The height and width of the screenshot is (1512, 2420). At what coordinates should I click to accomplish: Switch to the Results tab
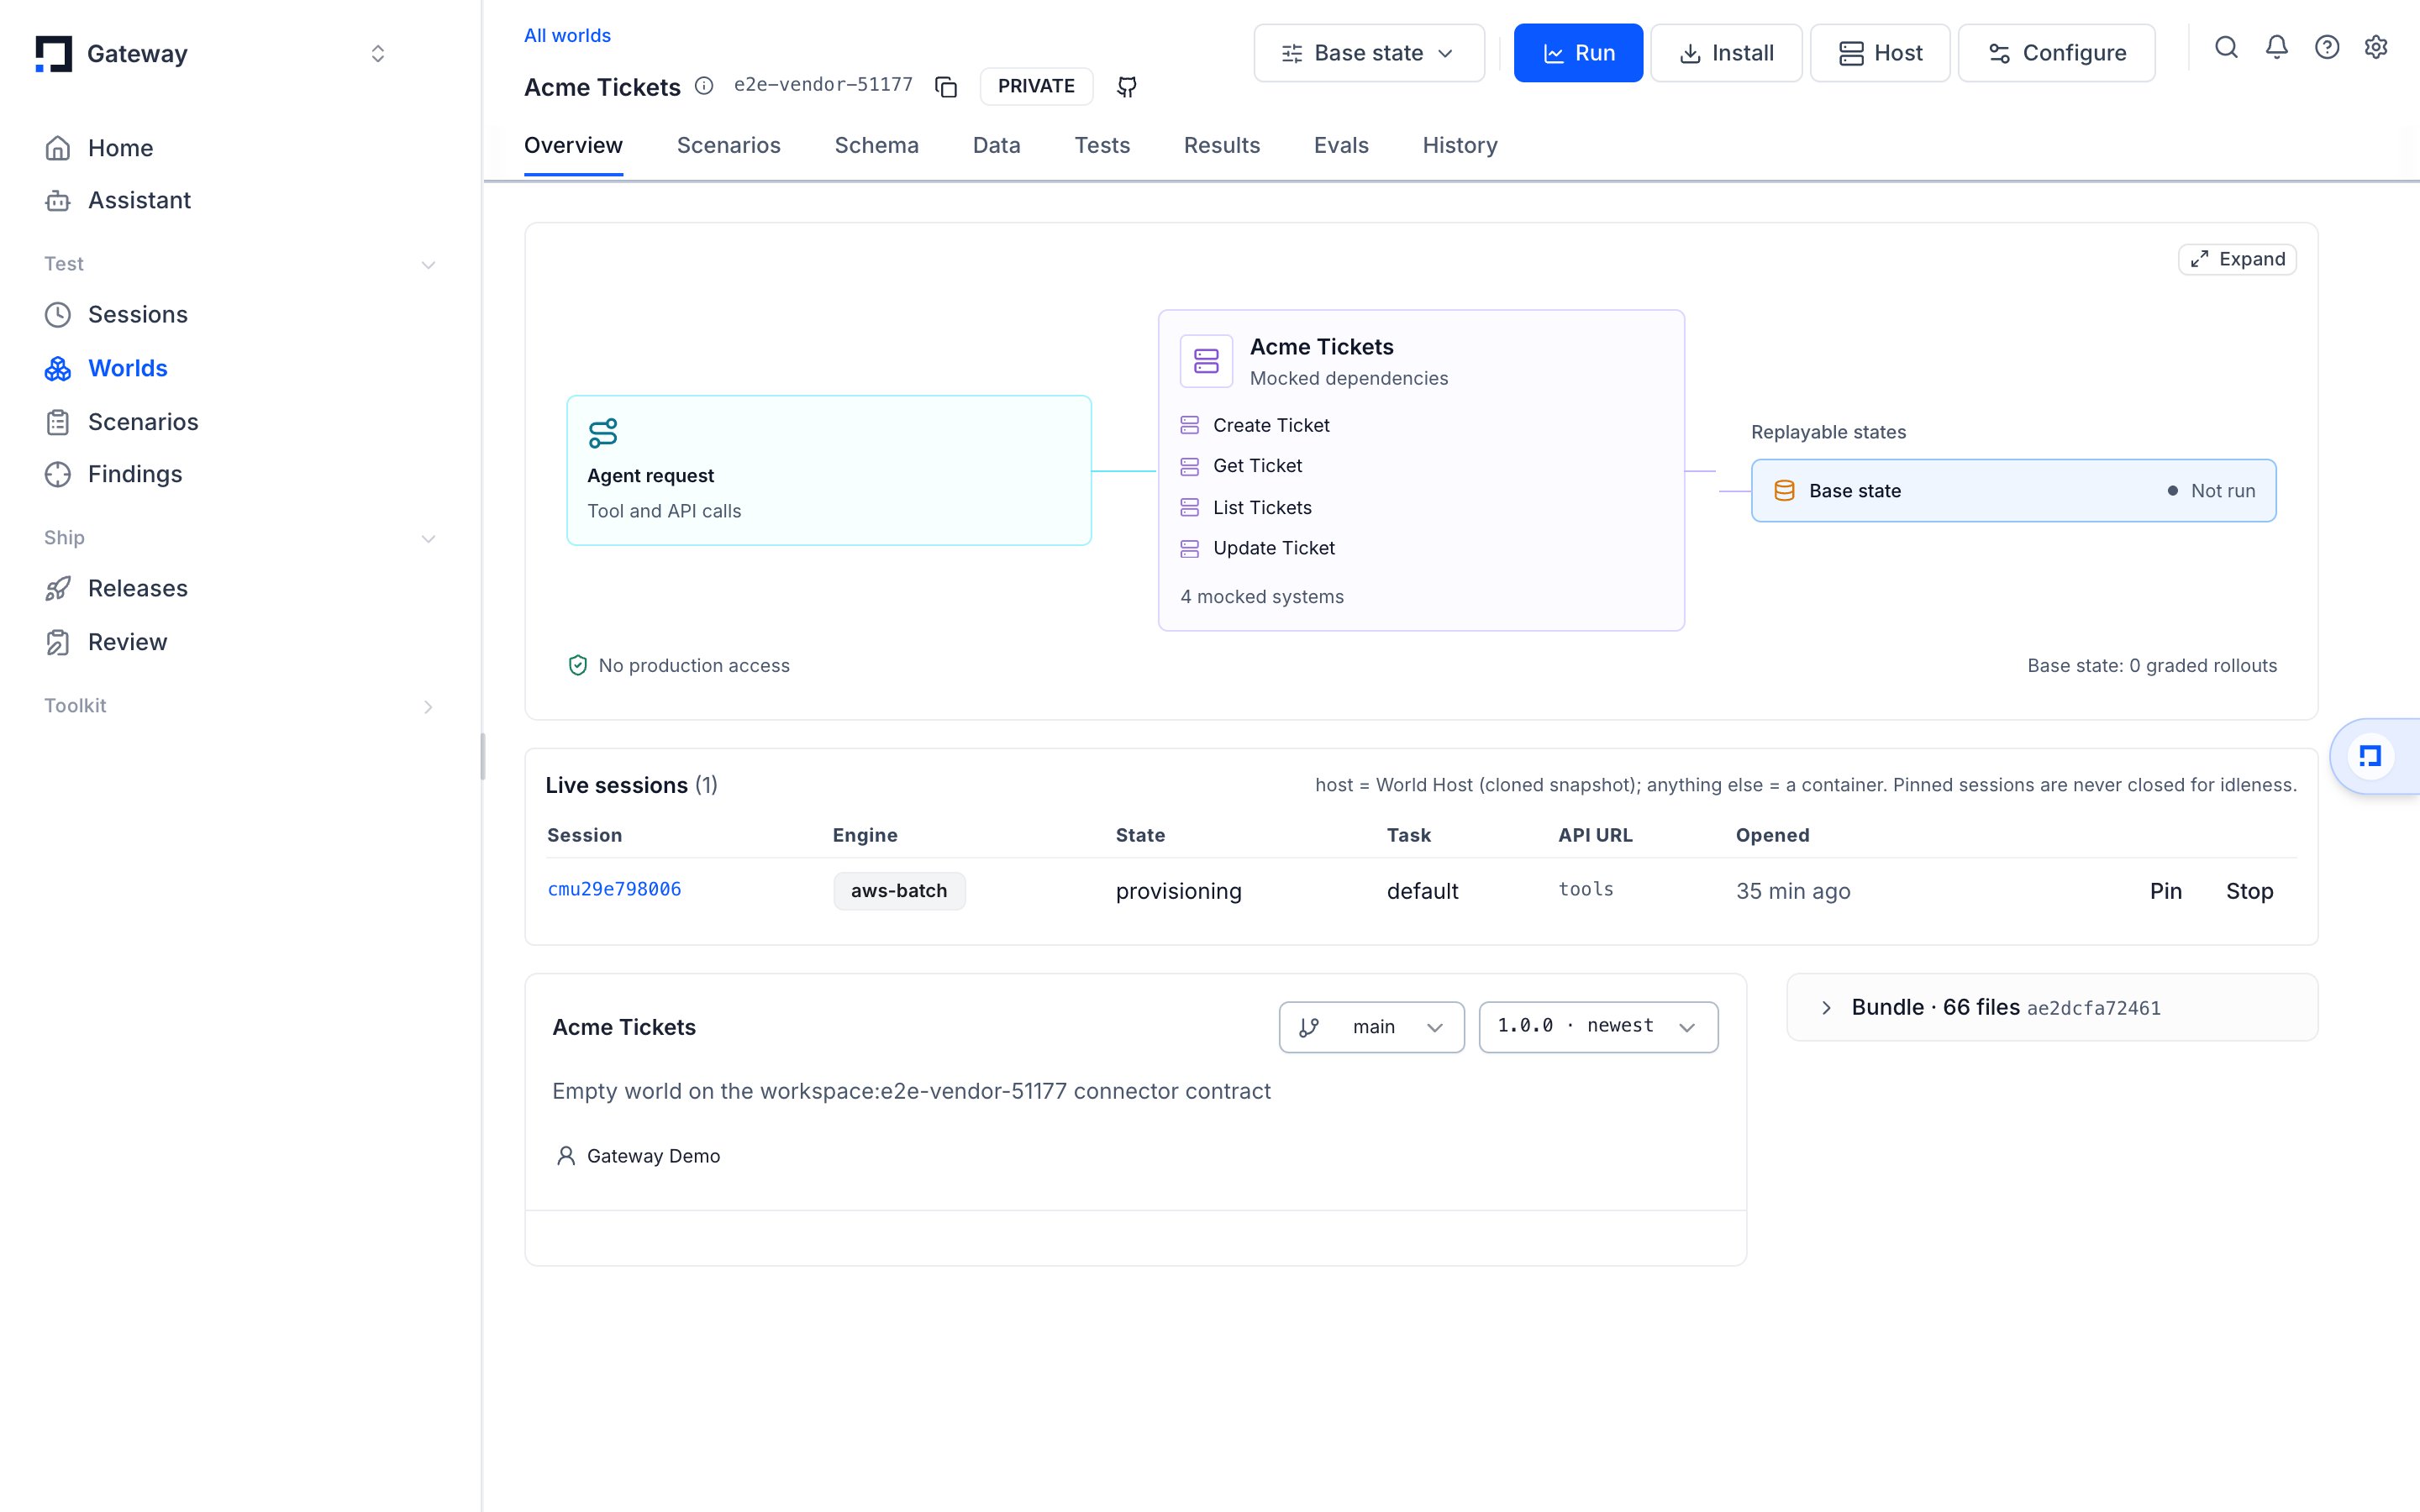pyautogui.click(x=1221, y=146)
